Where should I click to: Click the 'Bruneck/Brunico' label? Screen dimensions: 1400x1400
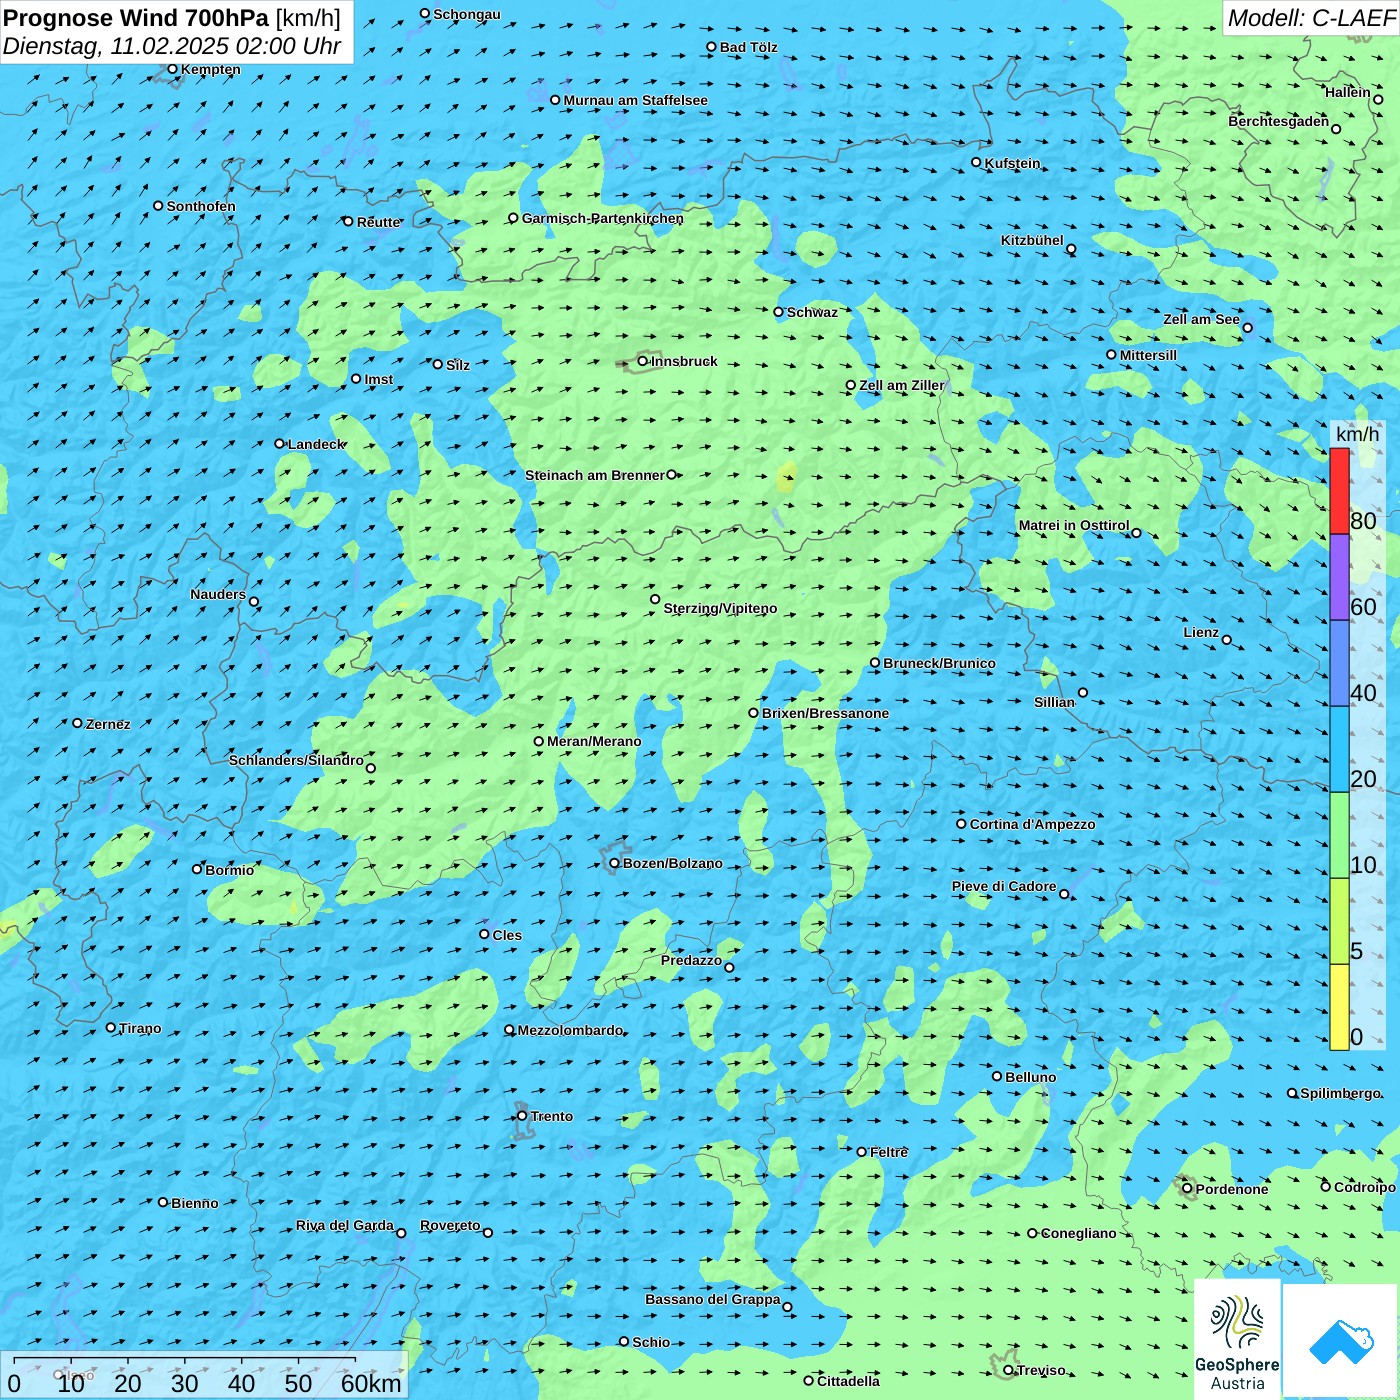[939, 663]
